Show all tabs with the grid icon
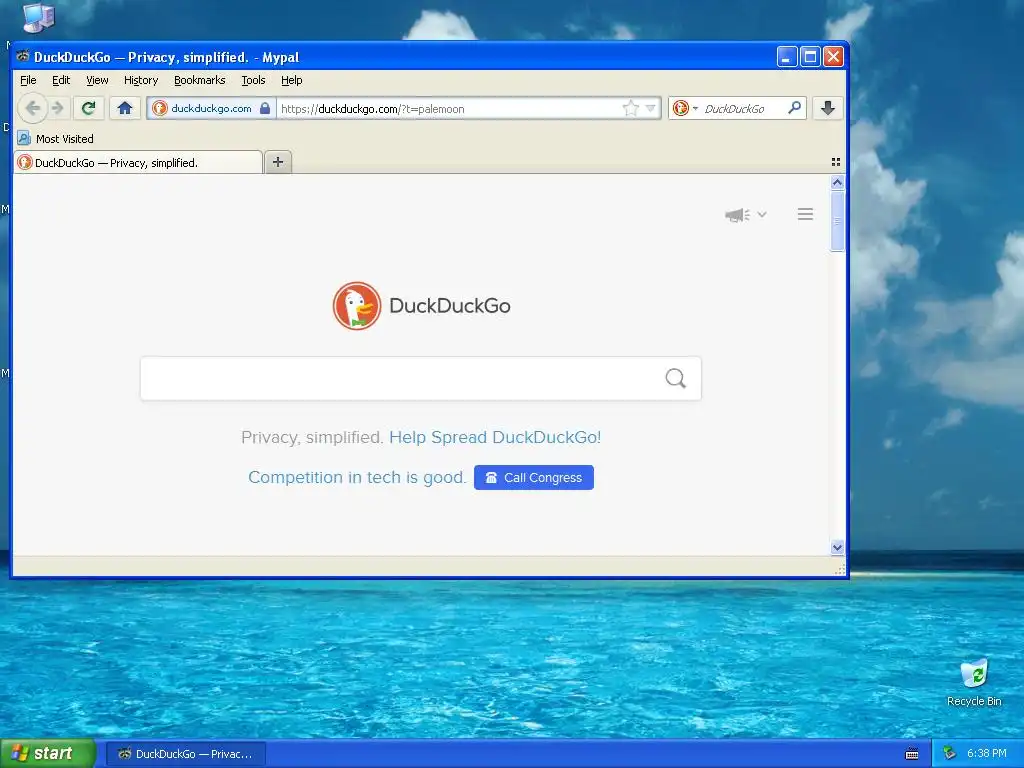 pyautogui.click(x=835, y=162)
